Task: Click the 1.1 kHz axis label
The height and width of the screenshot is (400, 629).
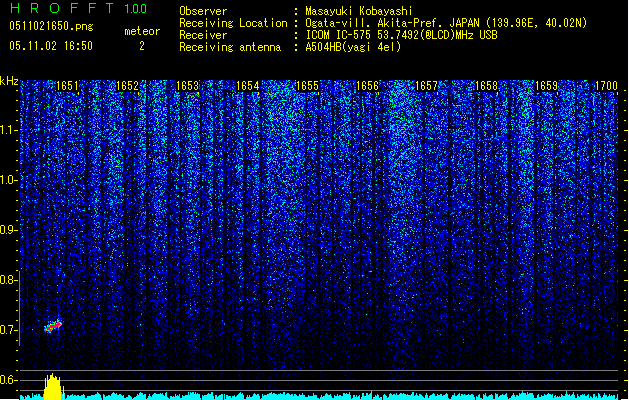Action: (8, 130)
